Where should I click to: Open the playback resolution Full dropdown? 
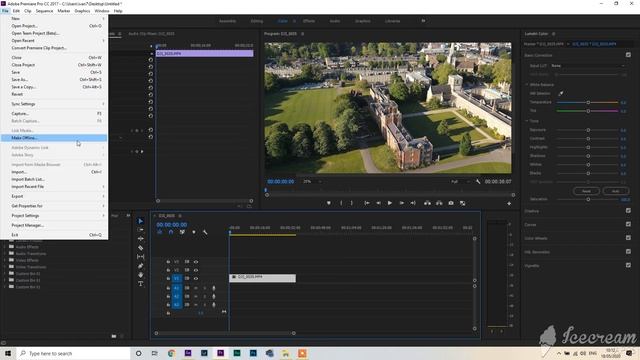point(460,181)
